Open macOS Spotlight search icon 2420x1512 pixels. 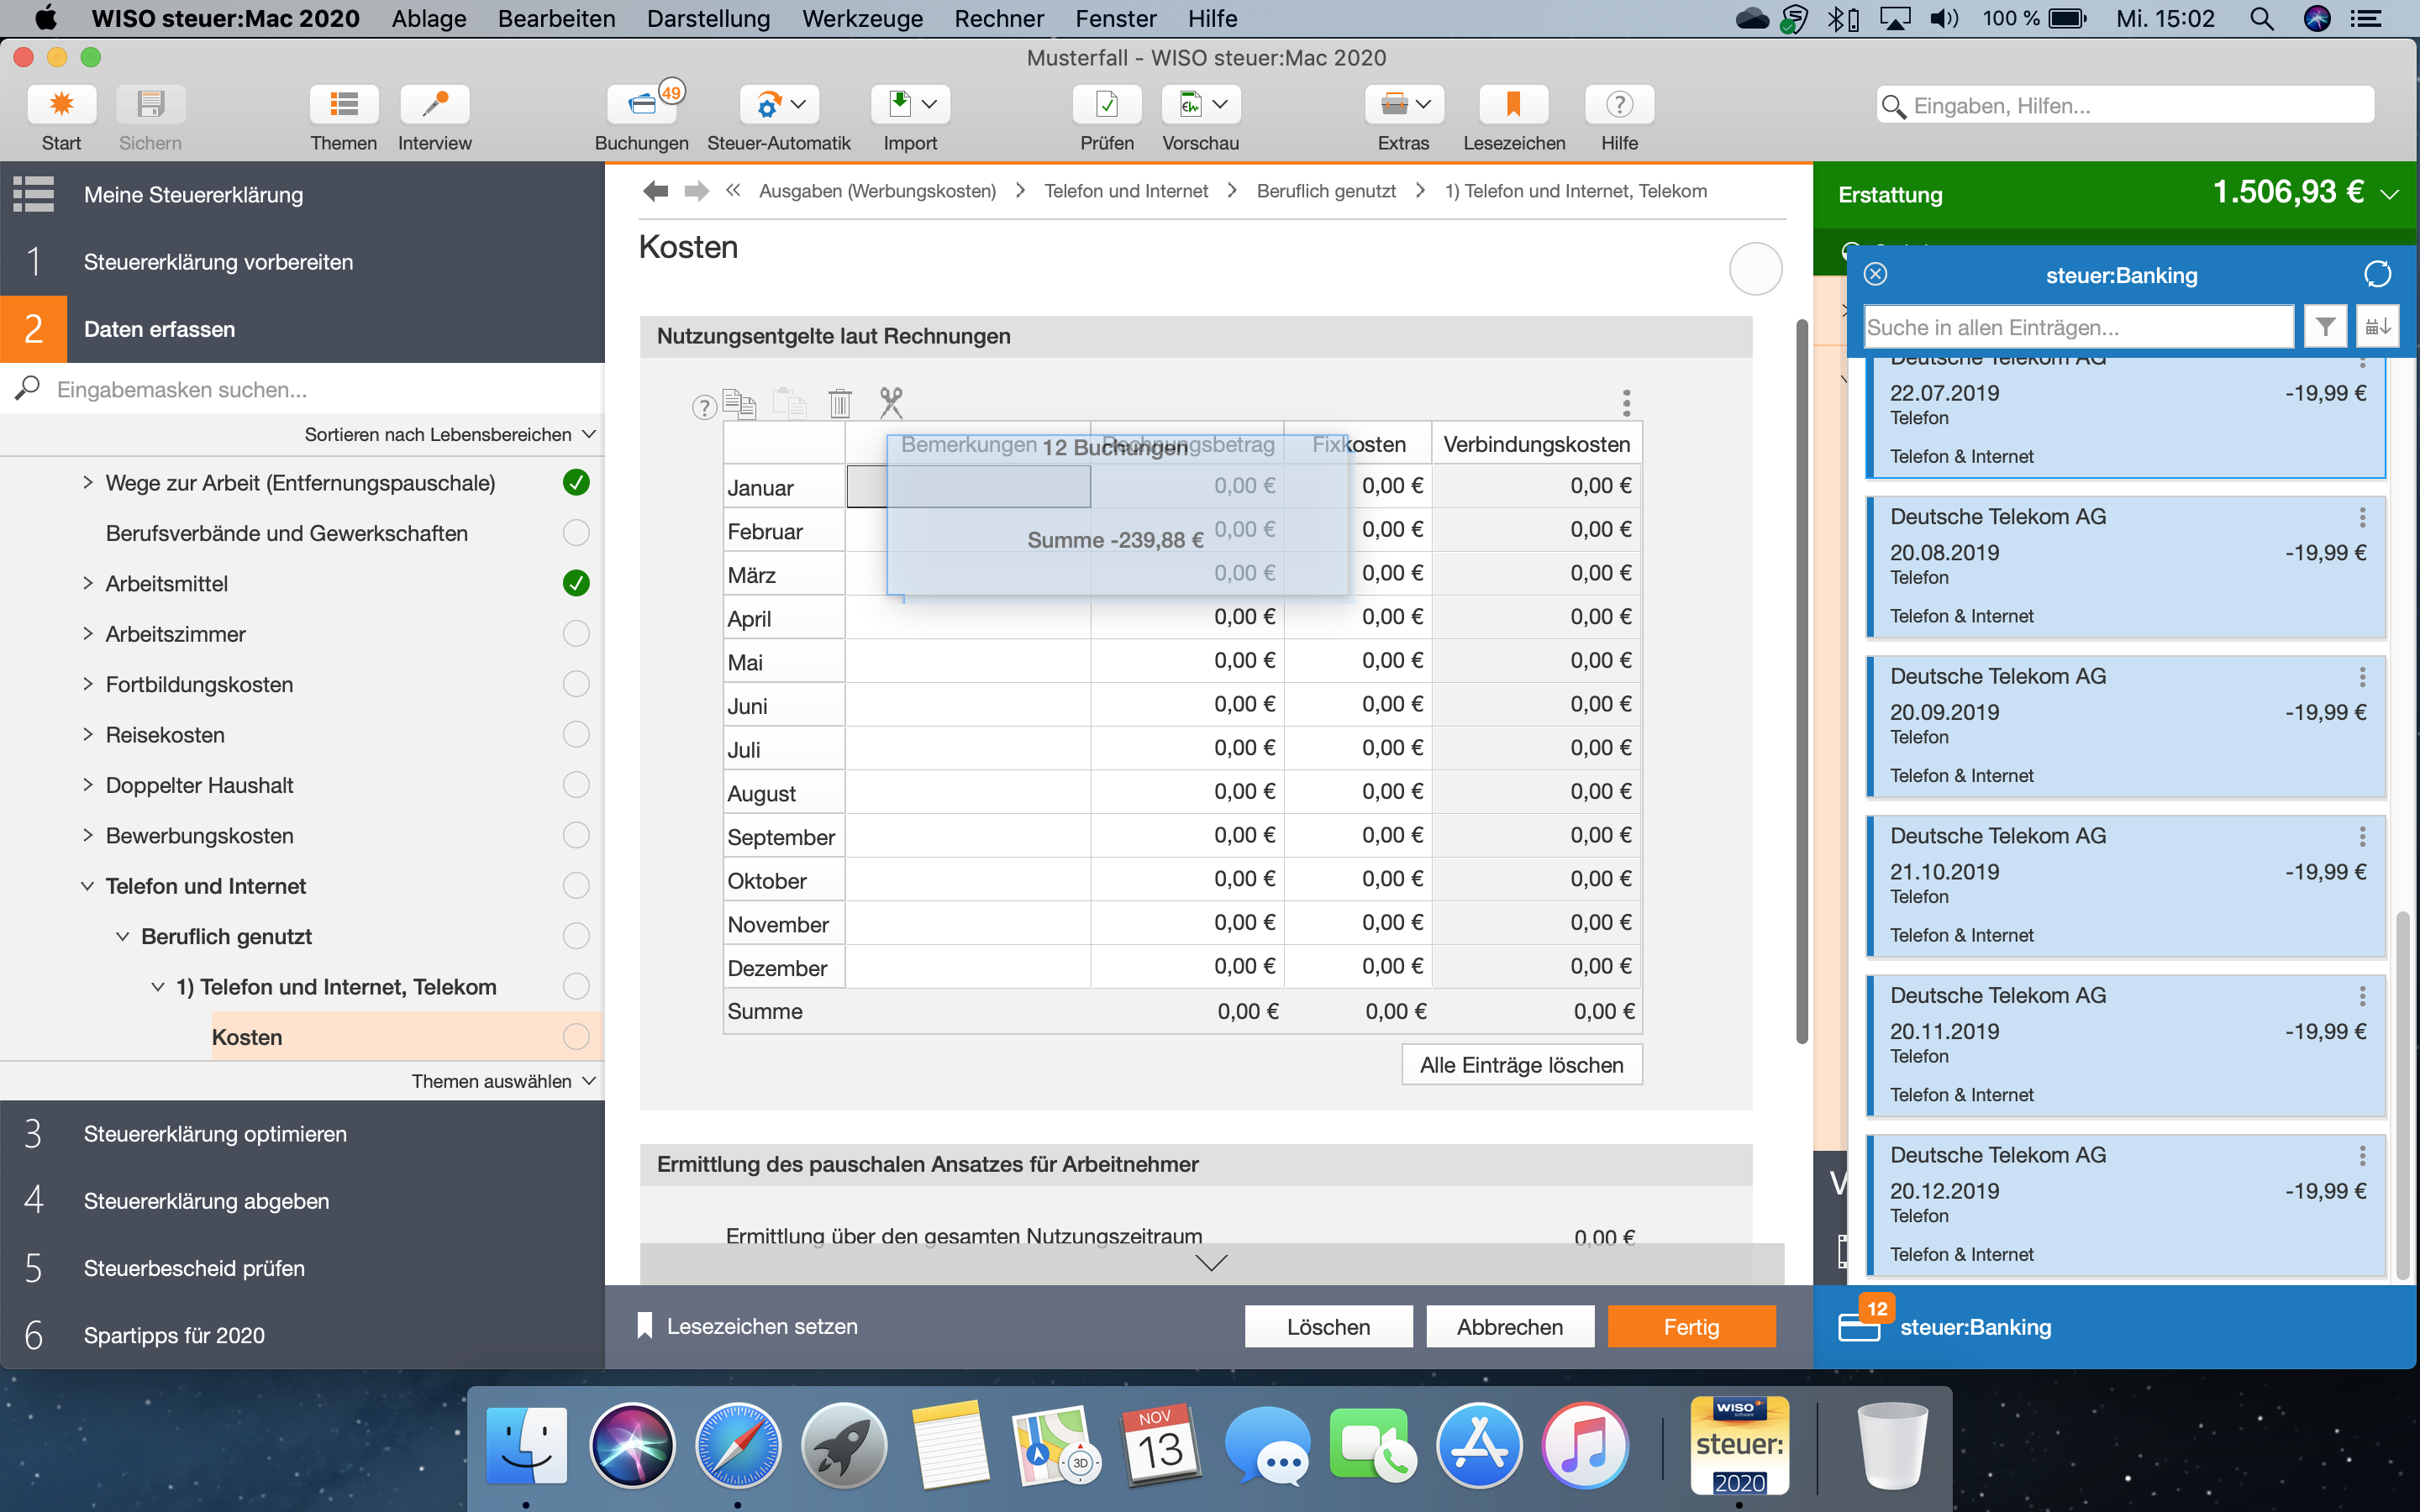point(2261,18)
